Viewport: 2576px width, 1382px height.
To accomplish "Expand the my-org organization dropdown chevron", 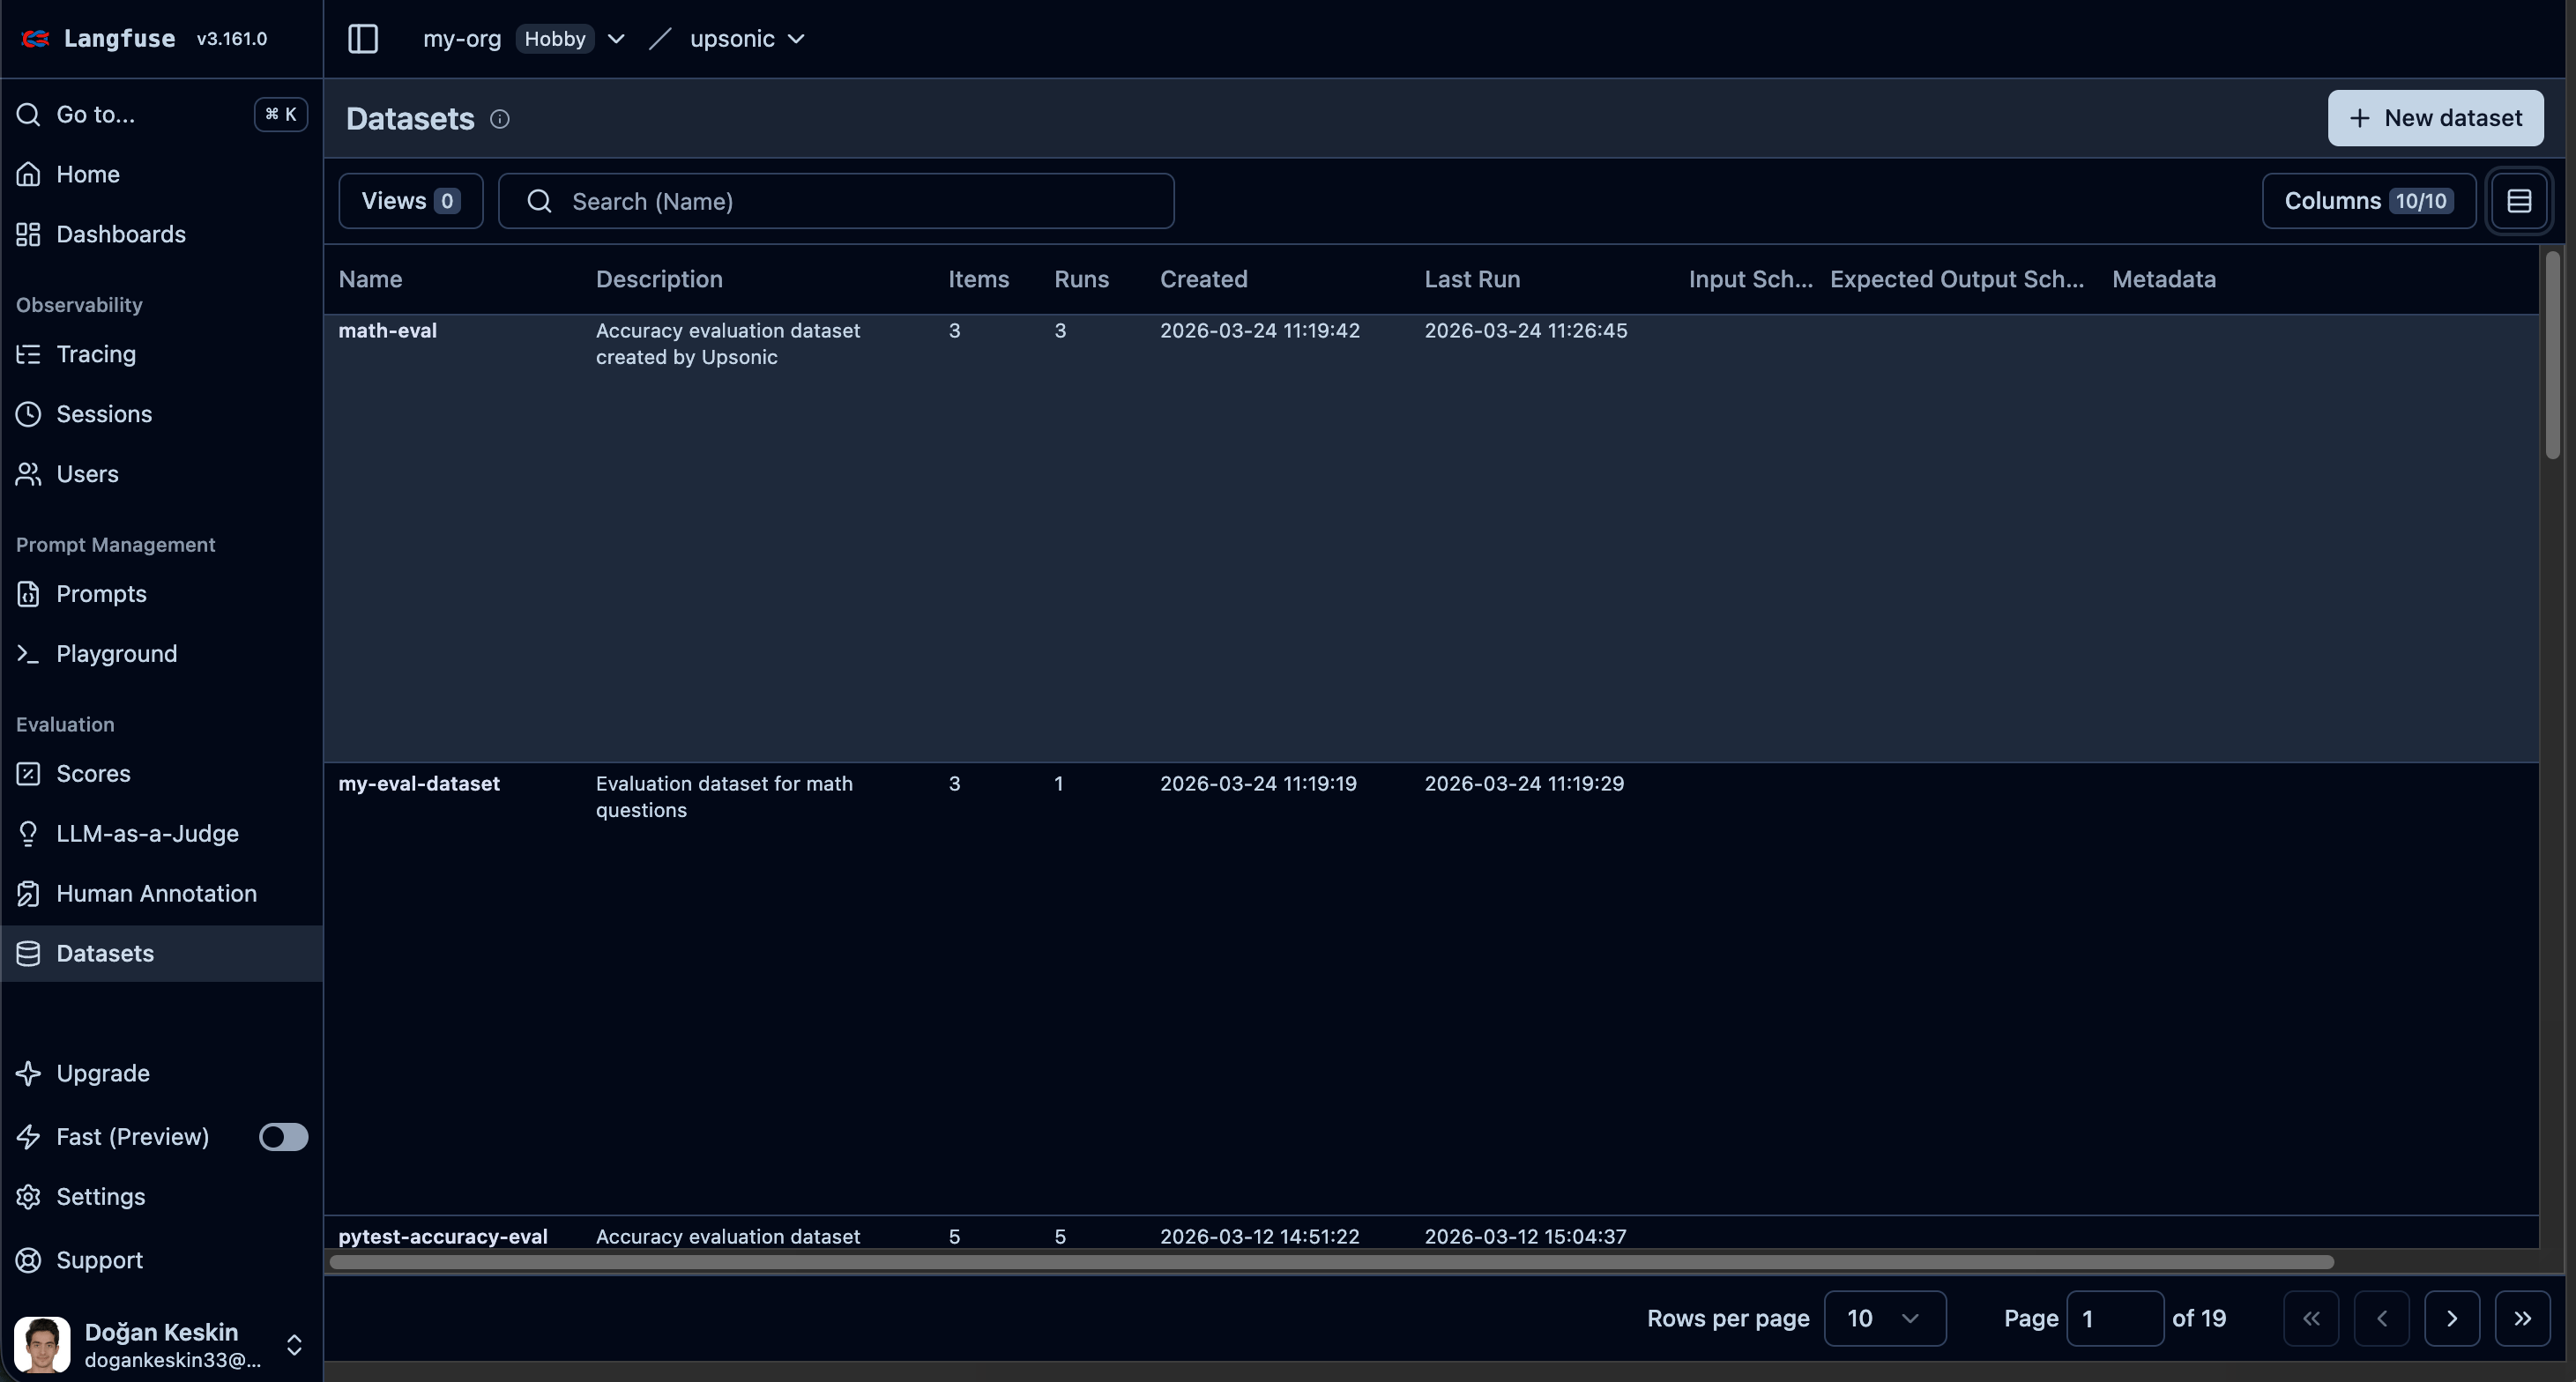I will tap(616, 39).
